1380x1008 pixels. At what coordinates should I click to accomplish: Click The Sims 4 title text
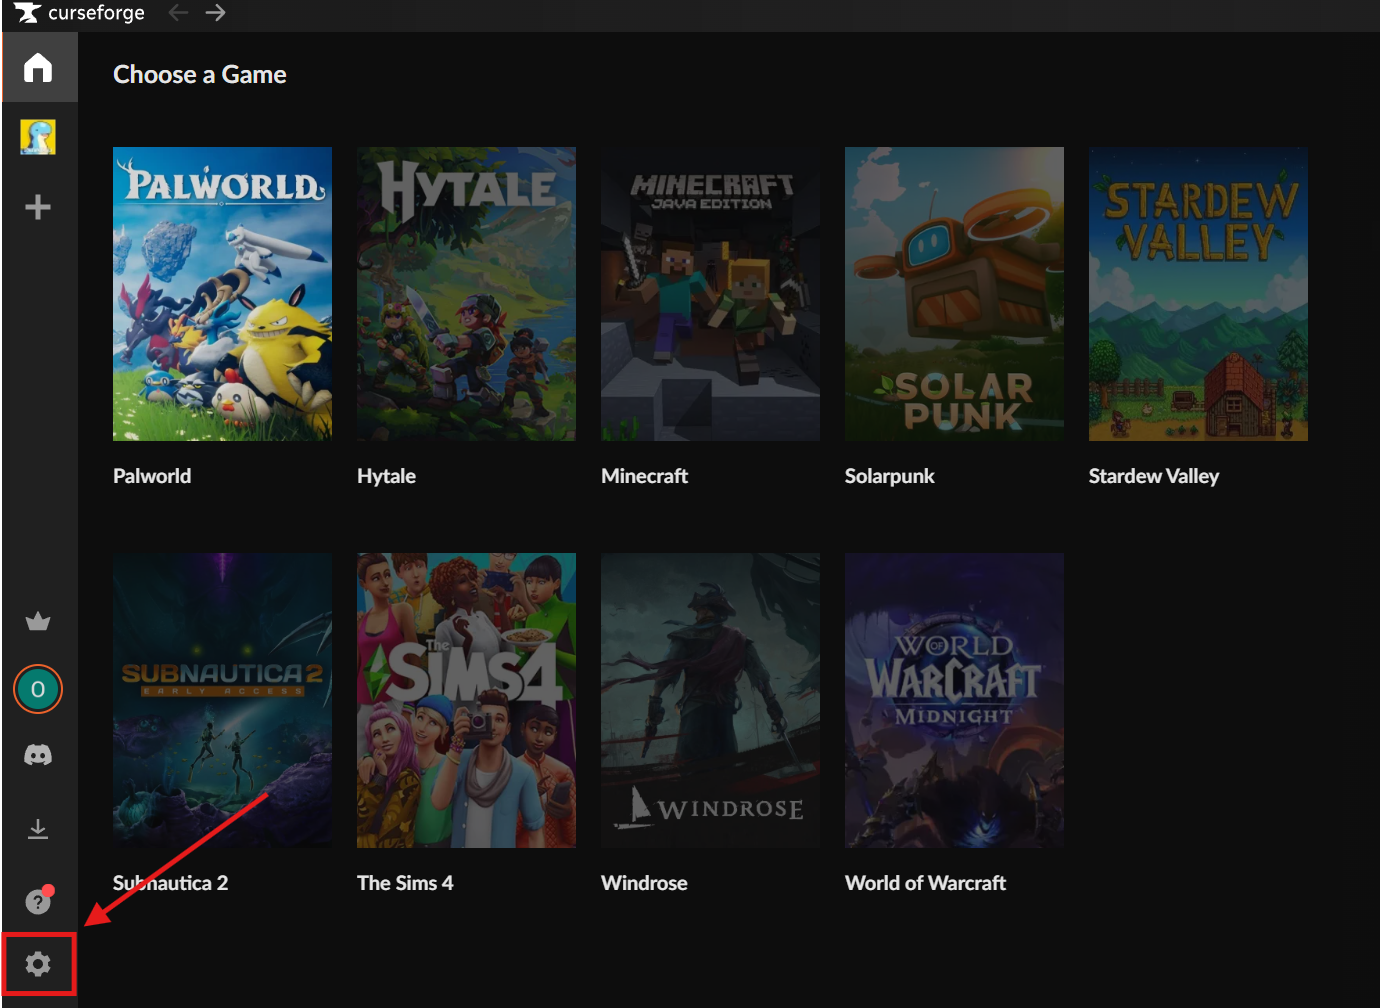(405, 883)
